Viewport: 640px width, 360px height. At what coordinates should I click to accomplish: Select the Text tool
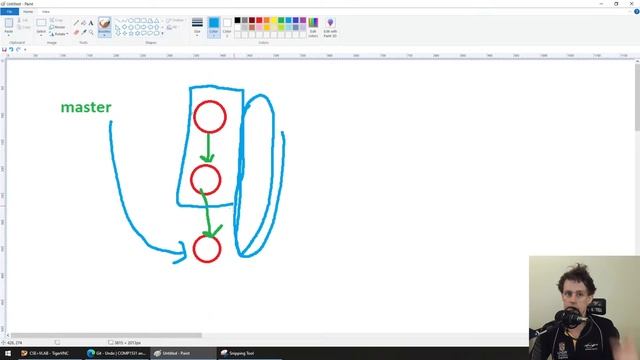(x=91, y=23)
